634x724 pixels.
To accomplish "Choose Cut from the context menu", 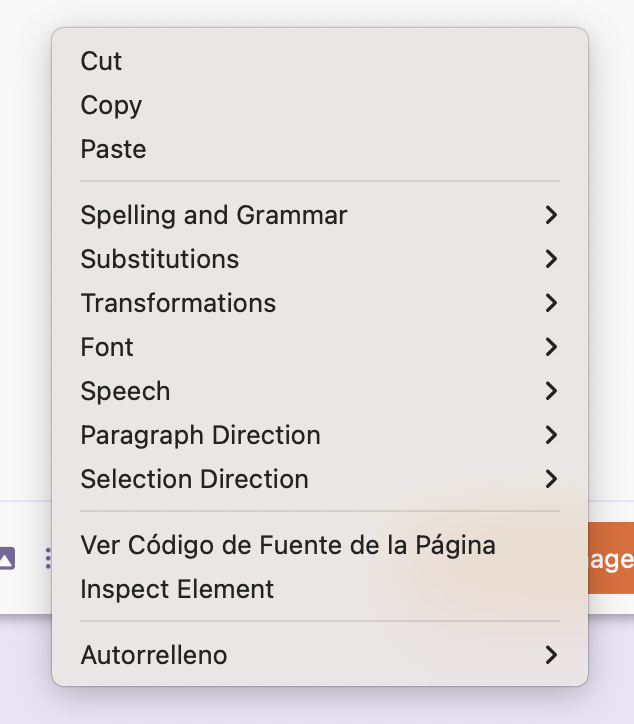I will (x=320, y=61).
